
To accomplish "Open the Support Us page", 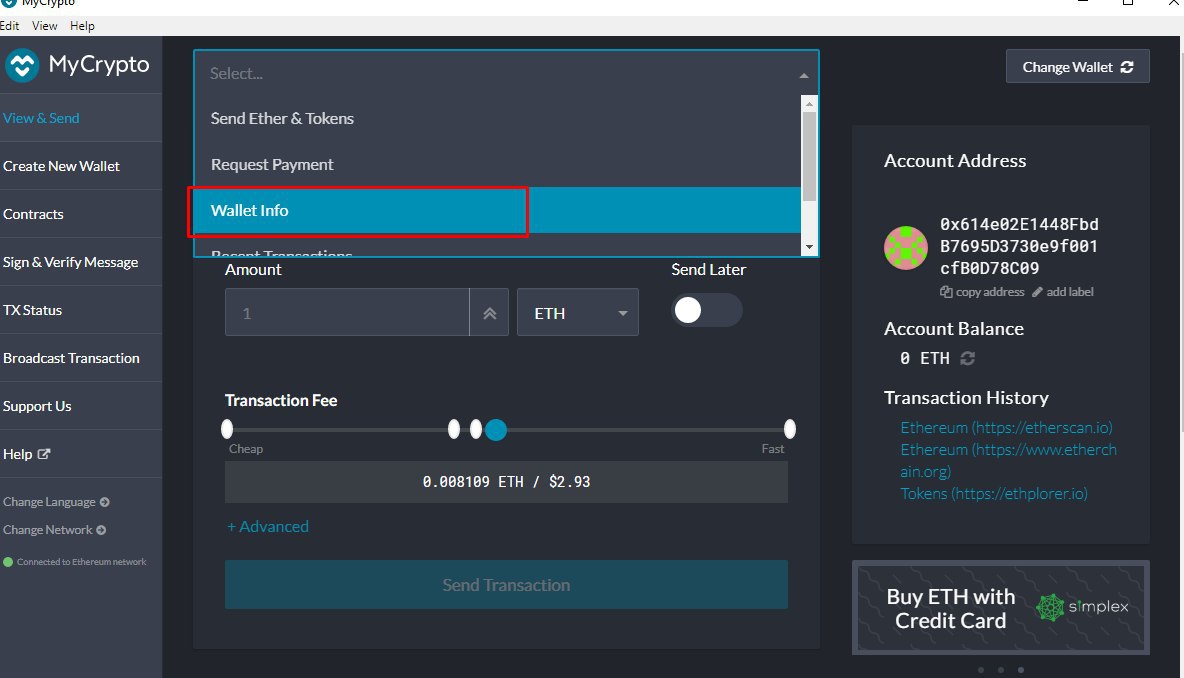I will [81, 406].
